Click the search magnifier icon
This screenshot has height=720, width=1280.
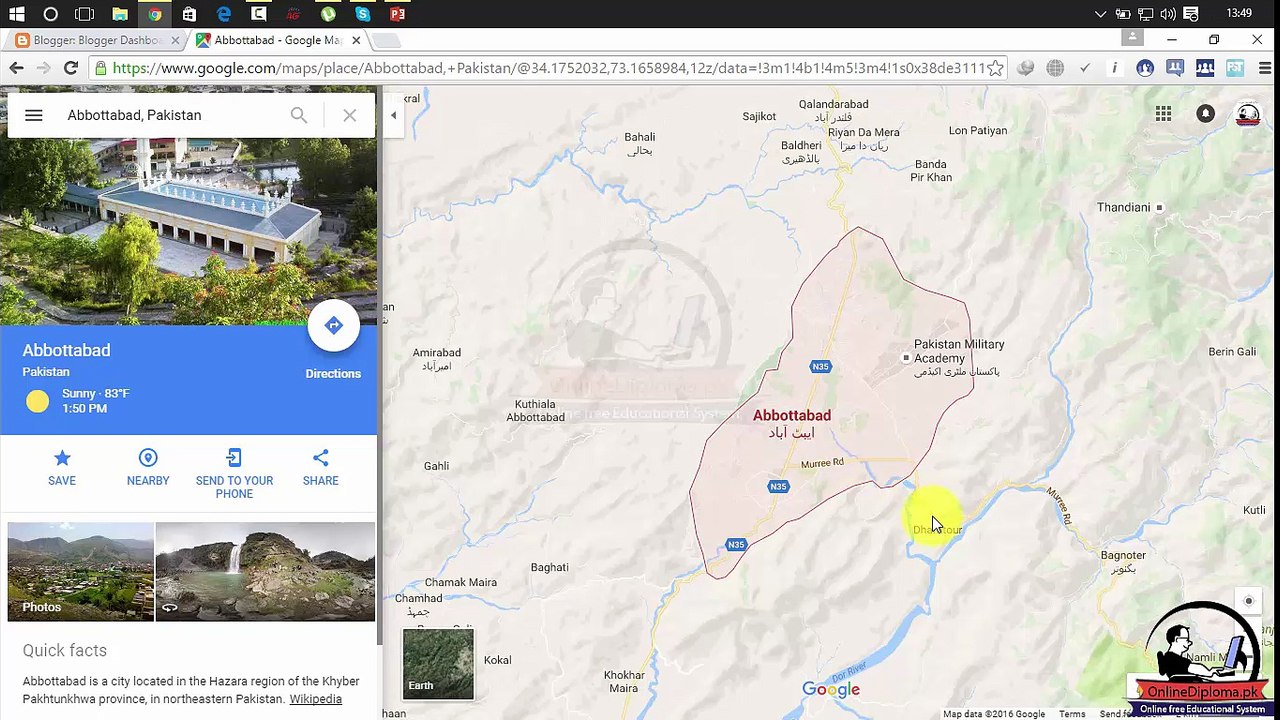point(299,115)
